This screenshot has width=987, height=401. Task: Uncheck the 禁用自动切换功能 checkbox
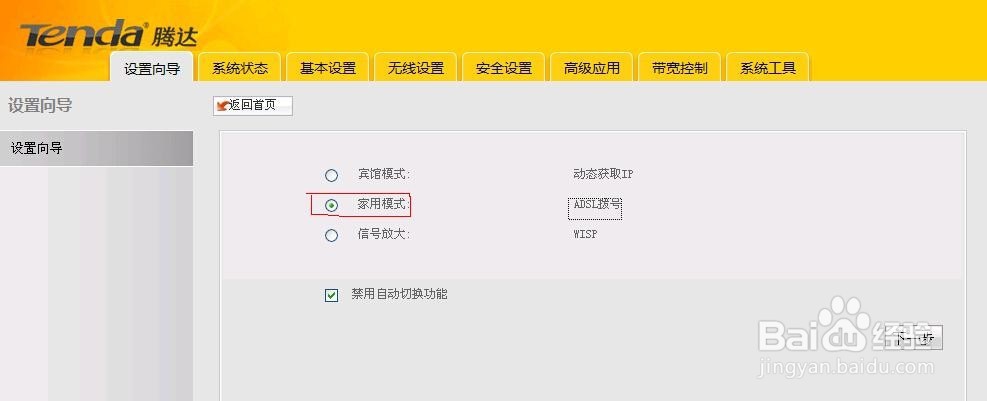pyautogui.click(x=332, y=295)
